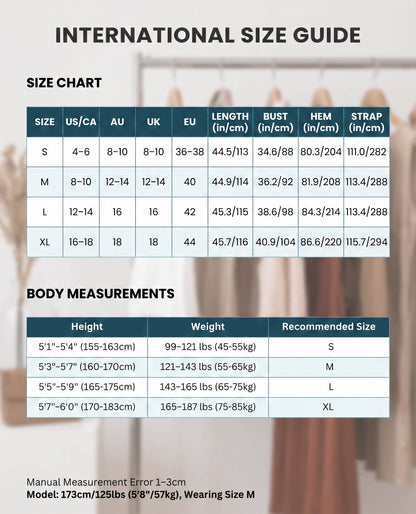Select the Height column header
The height and width of the screenshot is (514, 416).
(x=87, y=327)
